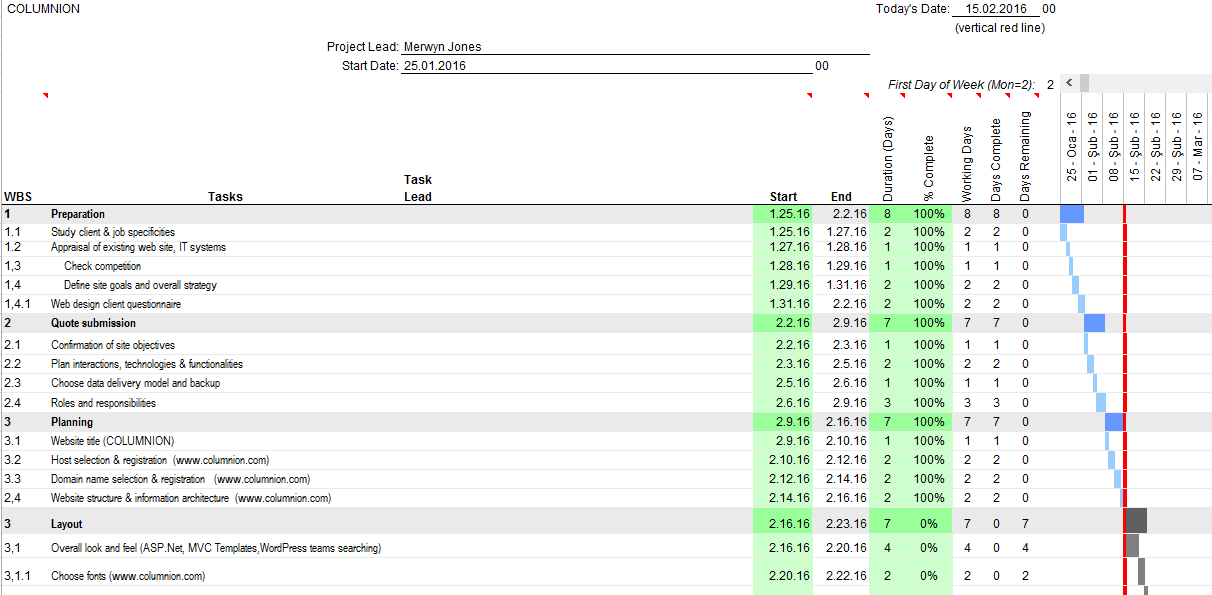Click the timeline scrollbar thumb
Screen dimensions: 1212x595
[x=1084, y=83]
